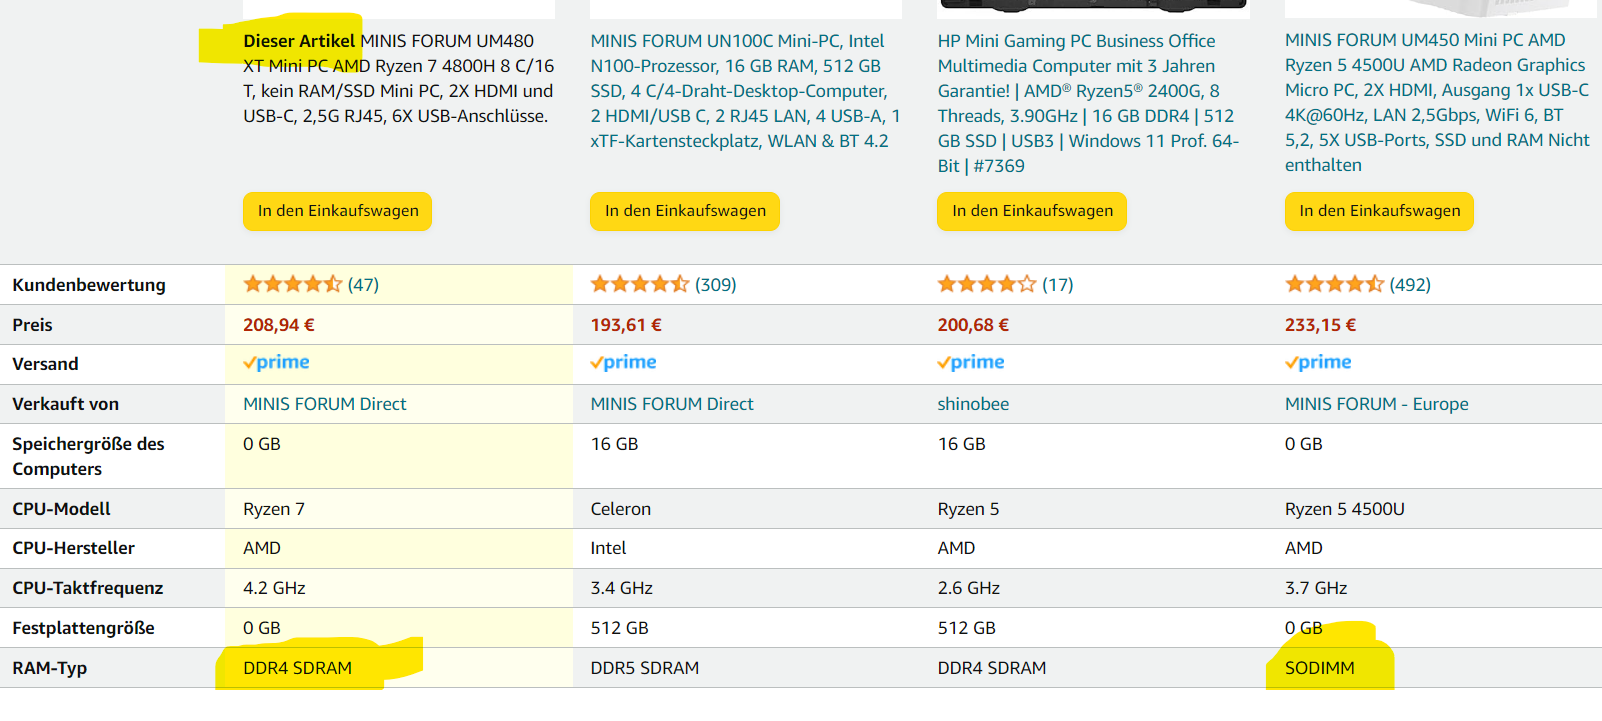Open the MINIS FORUM UN100C Mini-PC product link

click(x=746, y=91)
